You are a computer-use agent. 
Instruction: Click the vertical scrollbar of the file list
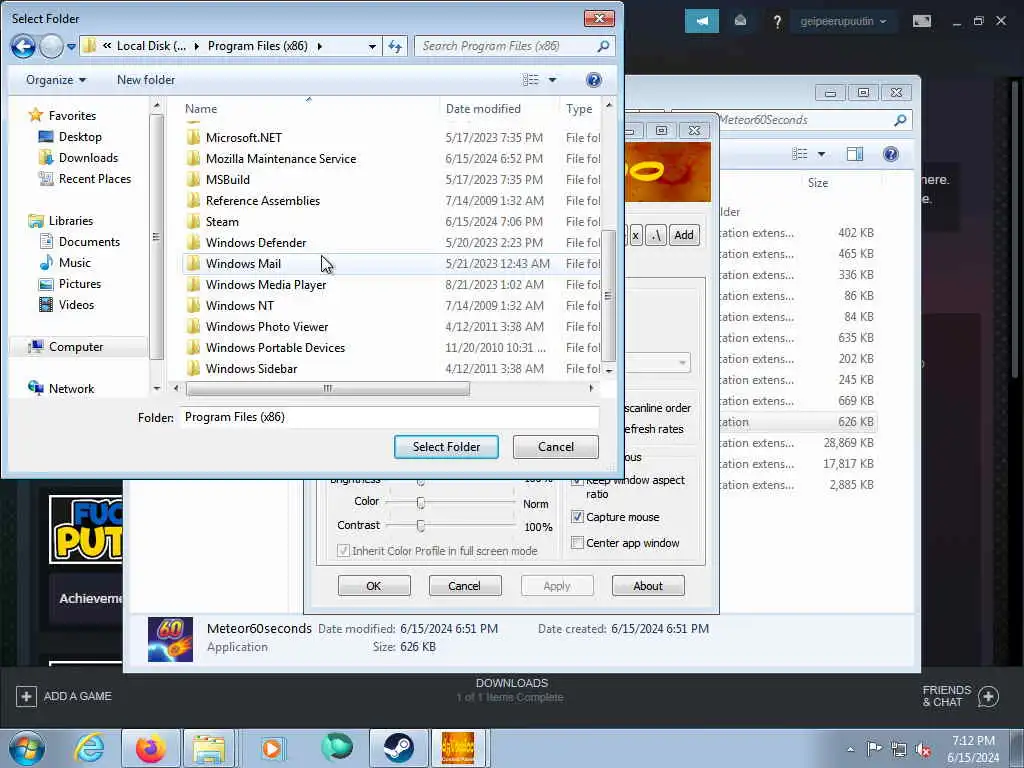coord(609,295)
